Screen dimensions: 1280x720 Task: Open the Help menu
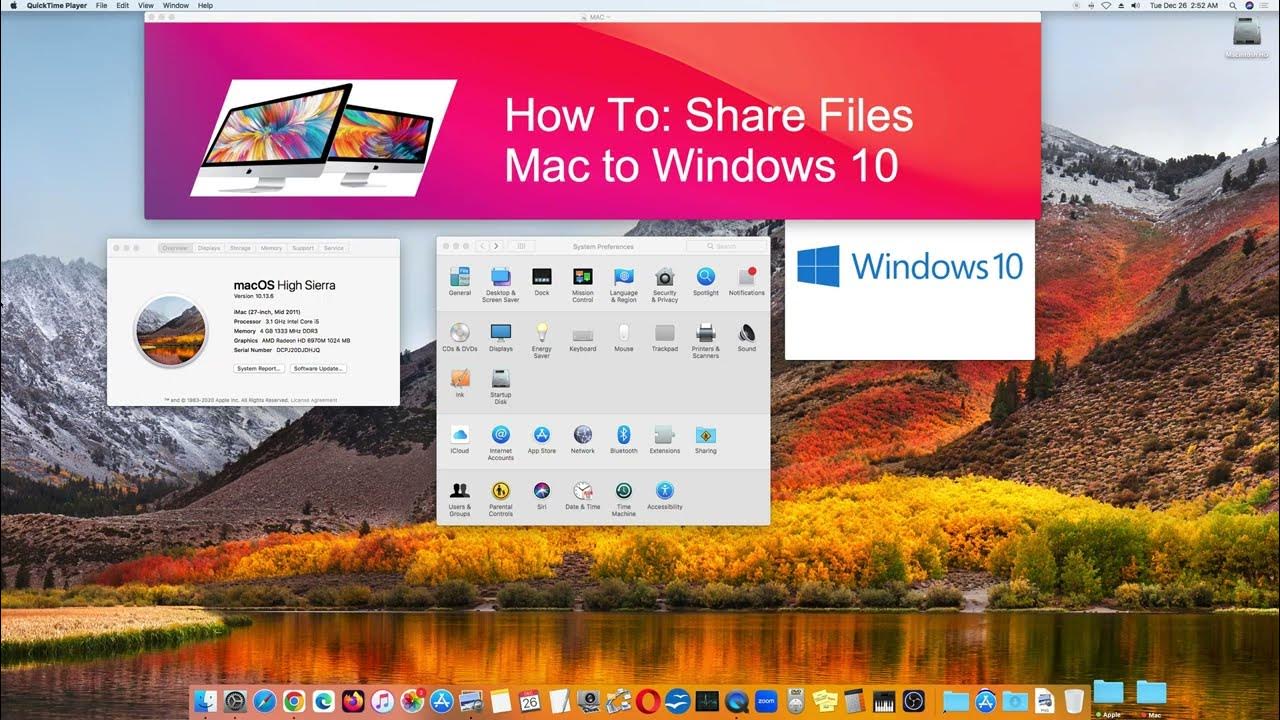tap(205, 5)
